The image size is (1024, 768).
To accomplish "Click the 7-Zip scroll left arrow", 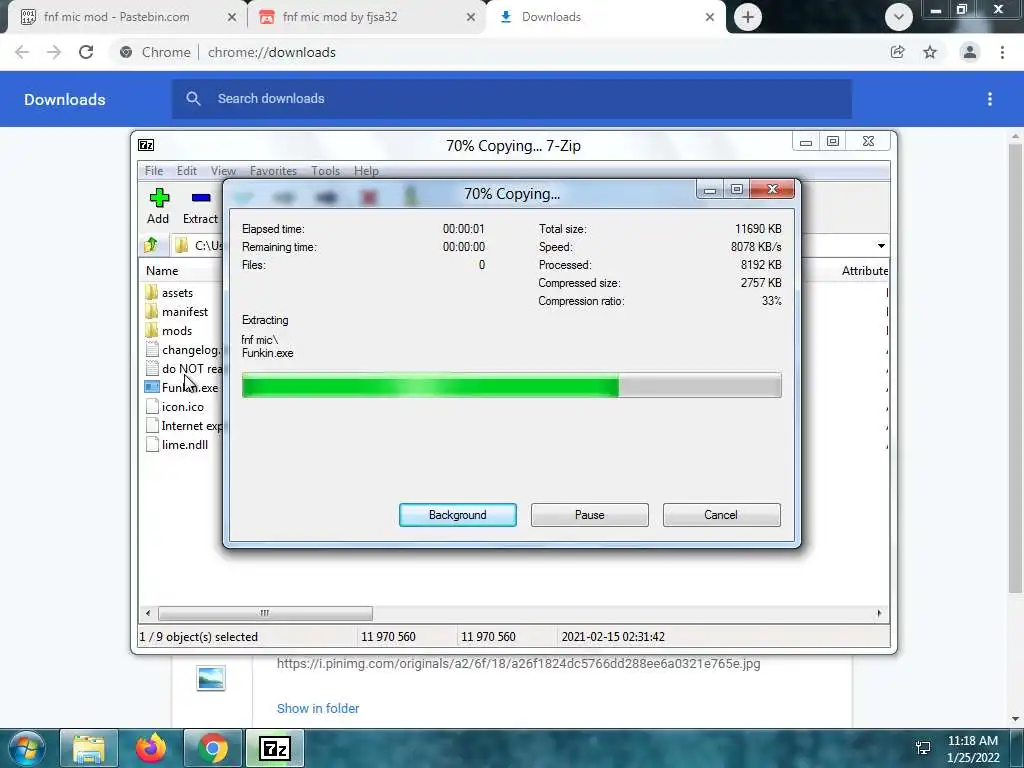I will click(x=148, y=613).
